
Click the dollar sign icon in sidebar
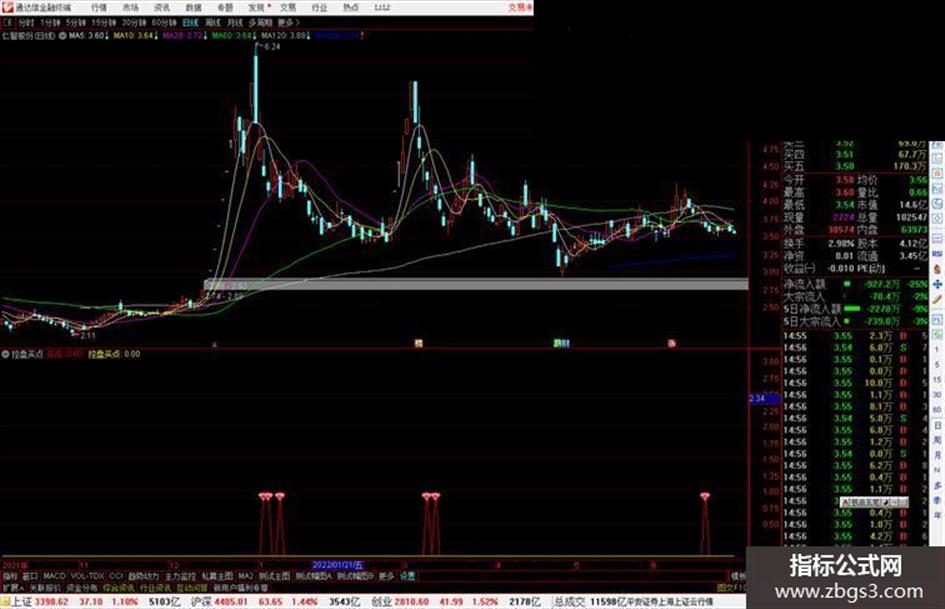937,269
